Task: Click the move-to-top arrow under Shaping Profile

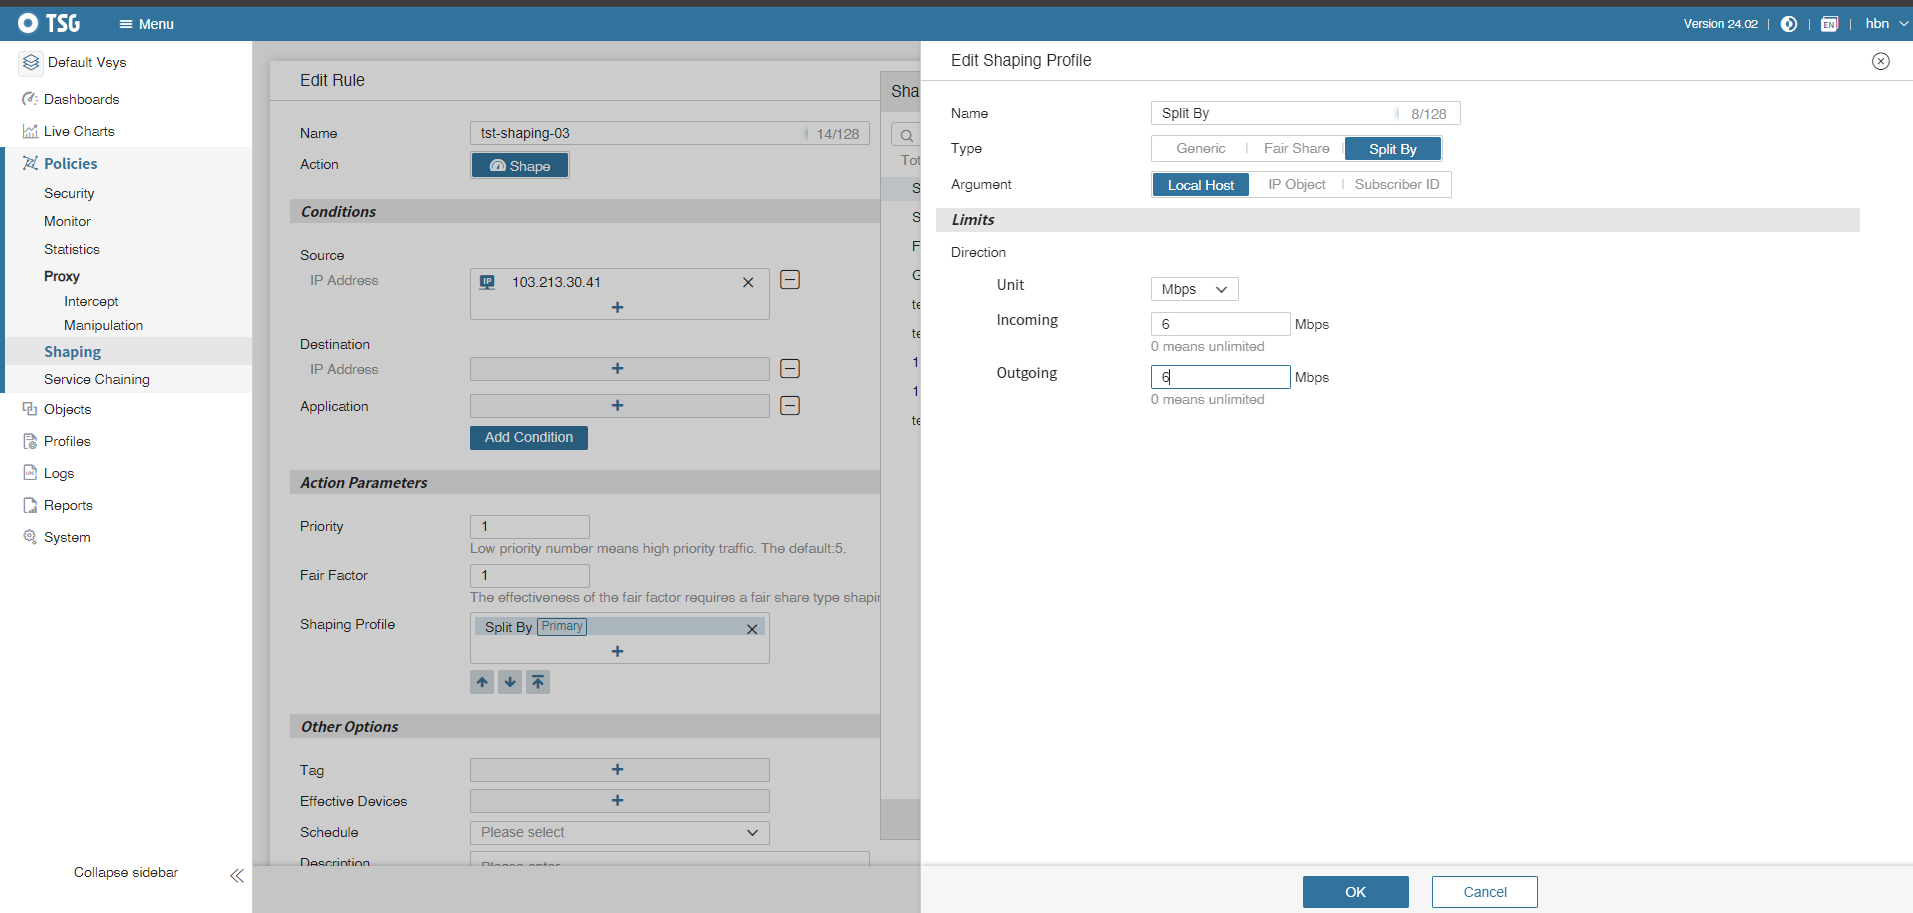Action: pos(538,682)
